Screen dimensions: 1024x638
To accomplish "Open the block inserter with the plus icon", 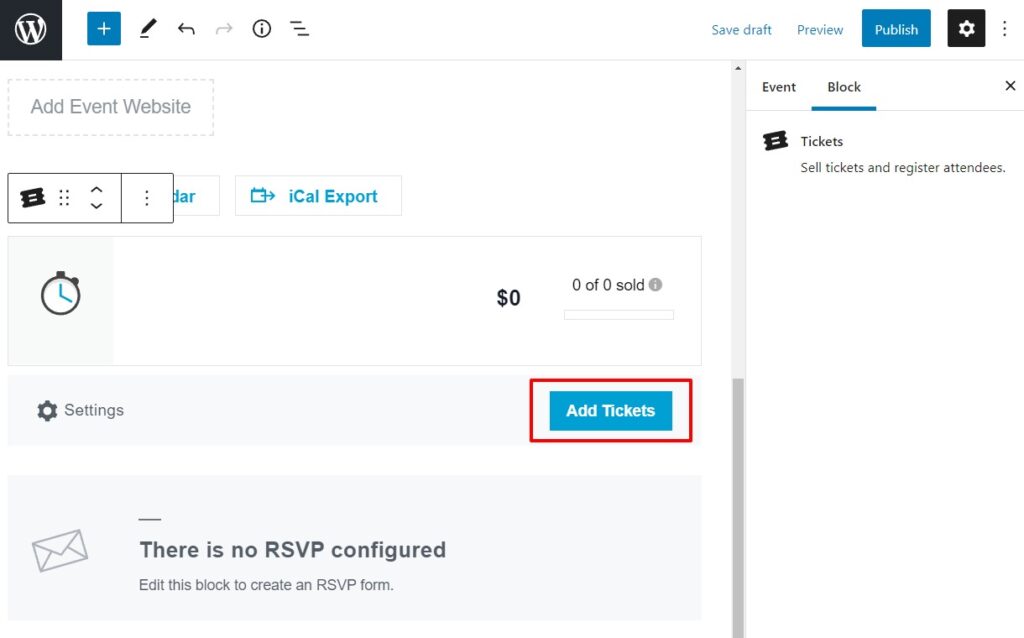I will pos(103,28).
